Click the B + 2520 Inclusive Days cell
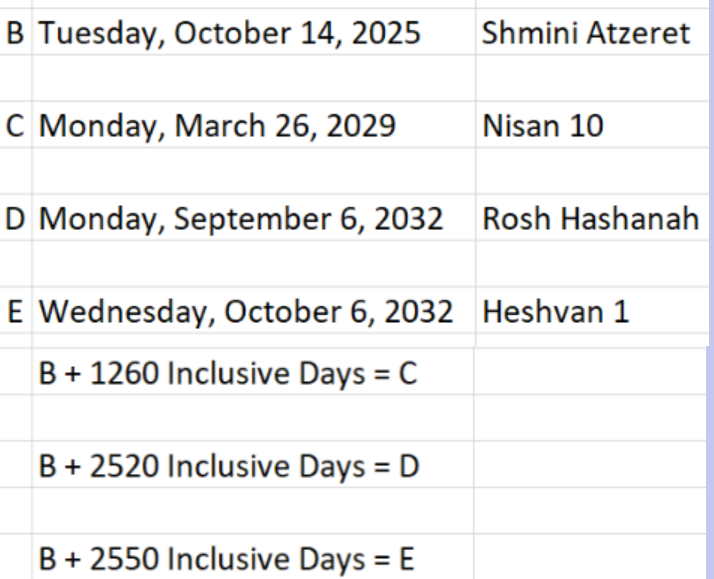This screenshot has height=579, width=714. coord(228,465)
